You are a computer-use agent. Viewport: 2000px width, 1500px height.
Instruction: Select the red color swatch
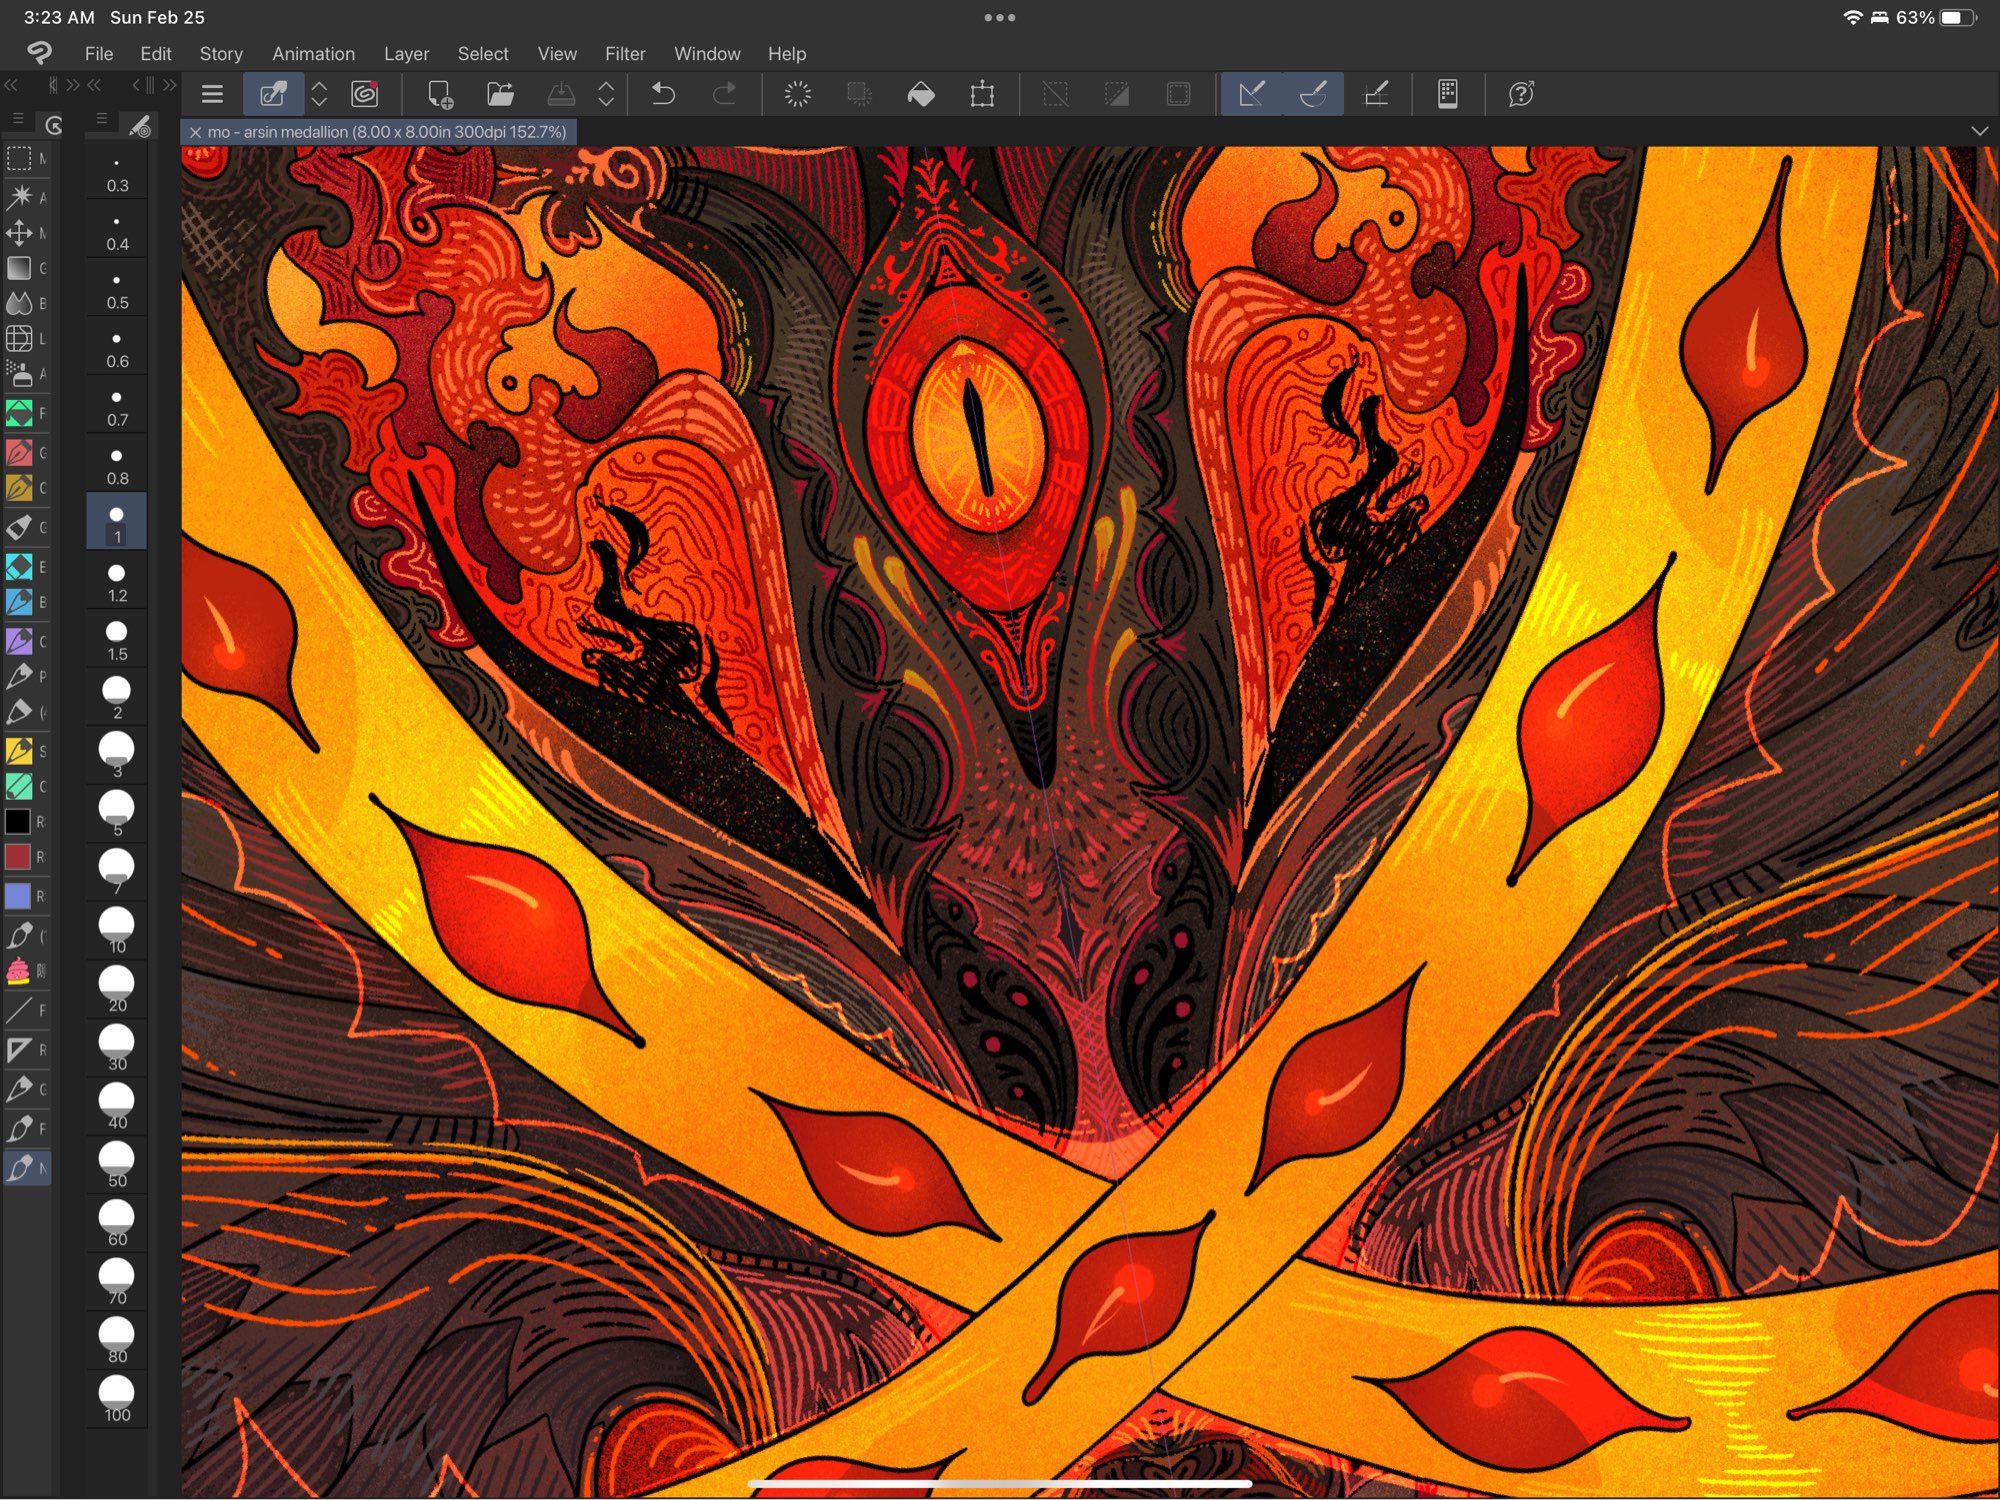coord(18,857)
